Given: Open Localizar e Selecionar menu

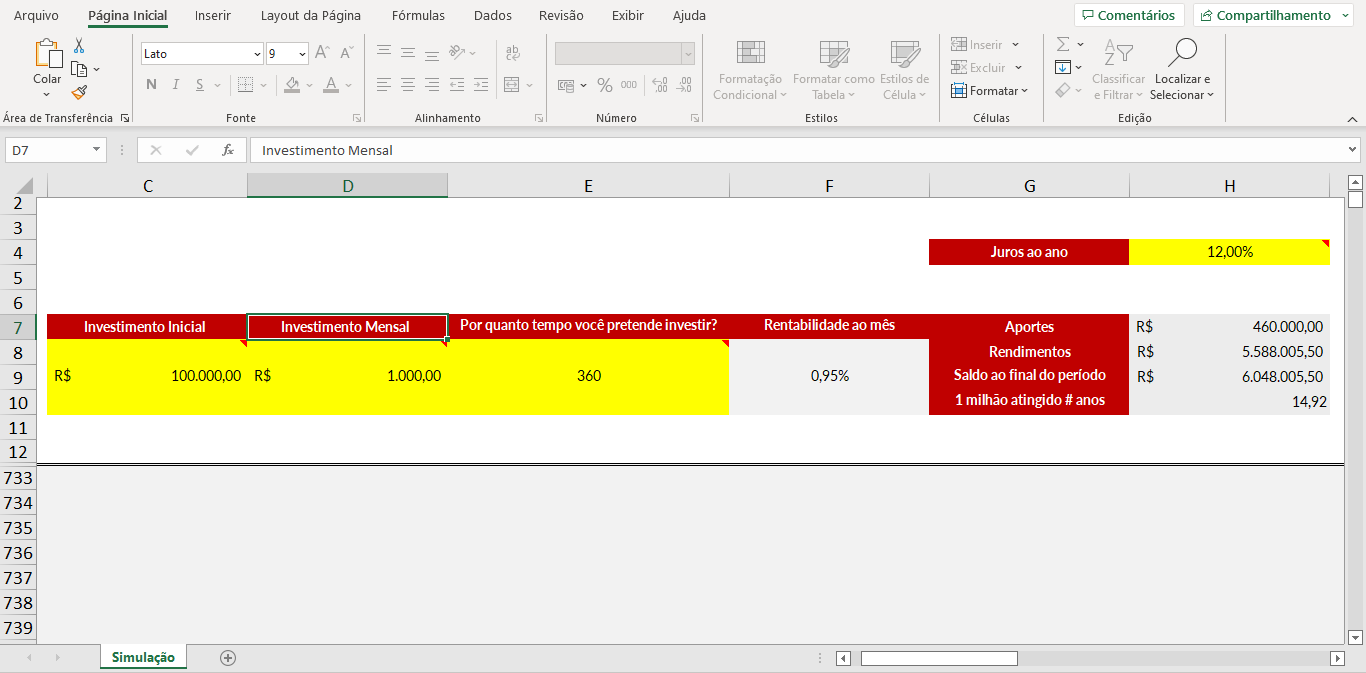Looking at the screenshot, I should pyautogui.click(x=1182, y=70).
